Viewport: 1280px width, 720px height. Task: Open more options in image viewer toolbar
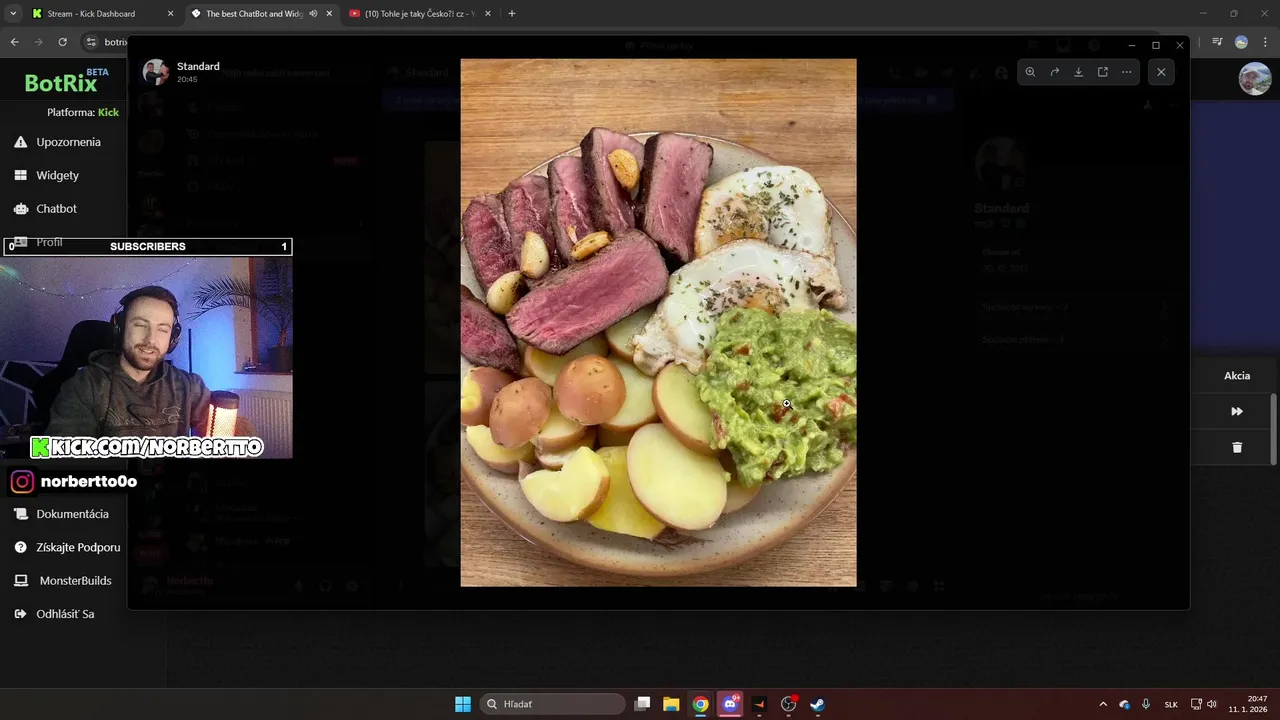[x=1126, y=72]
